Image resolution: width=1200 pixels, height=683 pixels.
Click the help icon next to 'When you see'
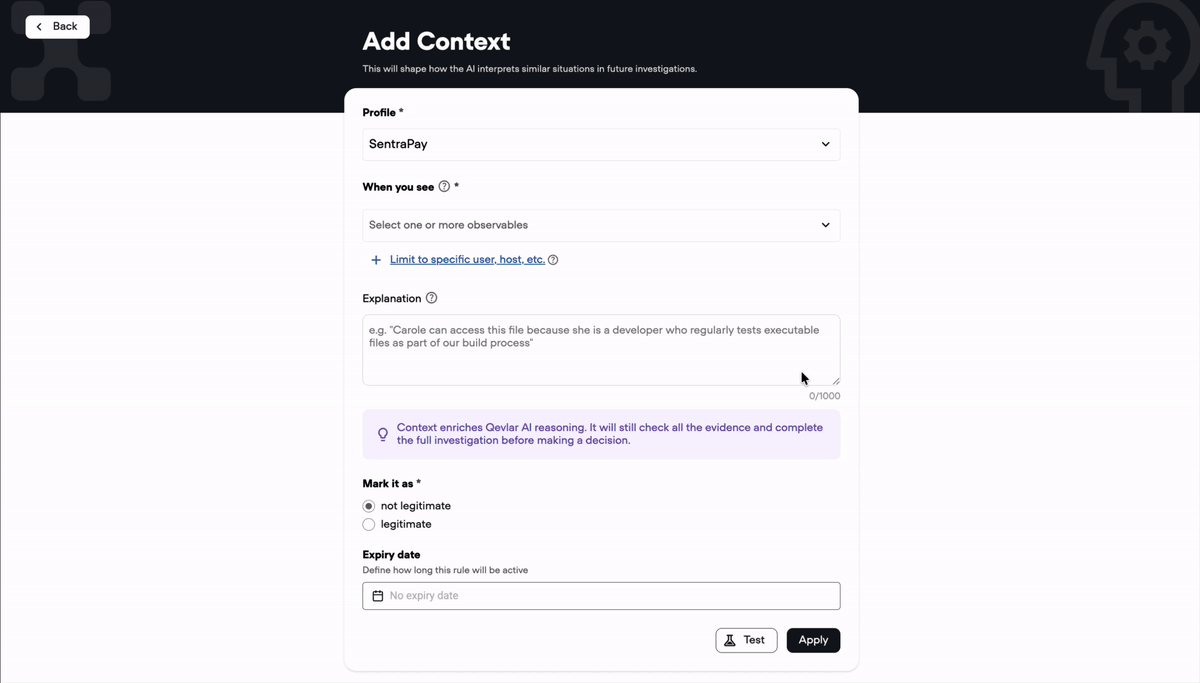coord(444,186)
